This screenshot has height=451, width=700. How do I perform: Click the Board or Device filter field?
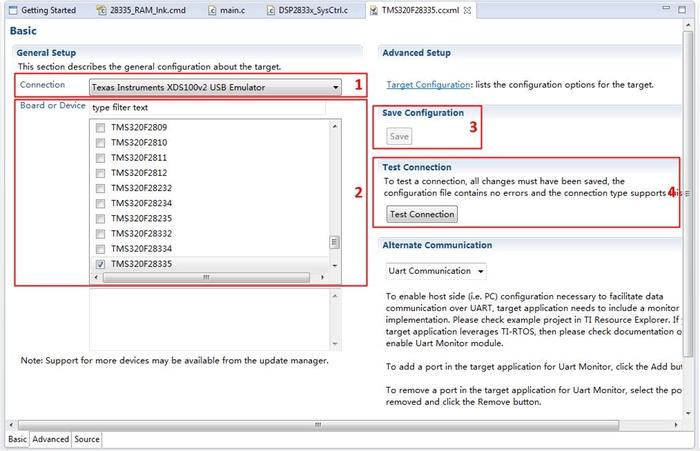coord(208,108)
